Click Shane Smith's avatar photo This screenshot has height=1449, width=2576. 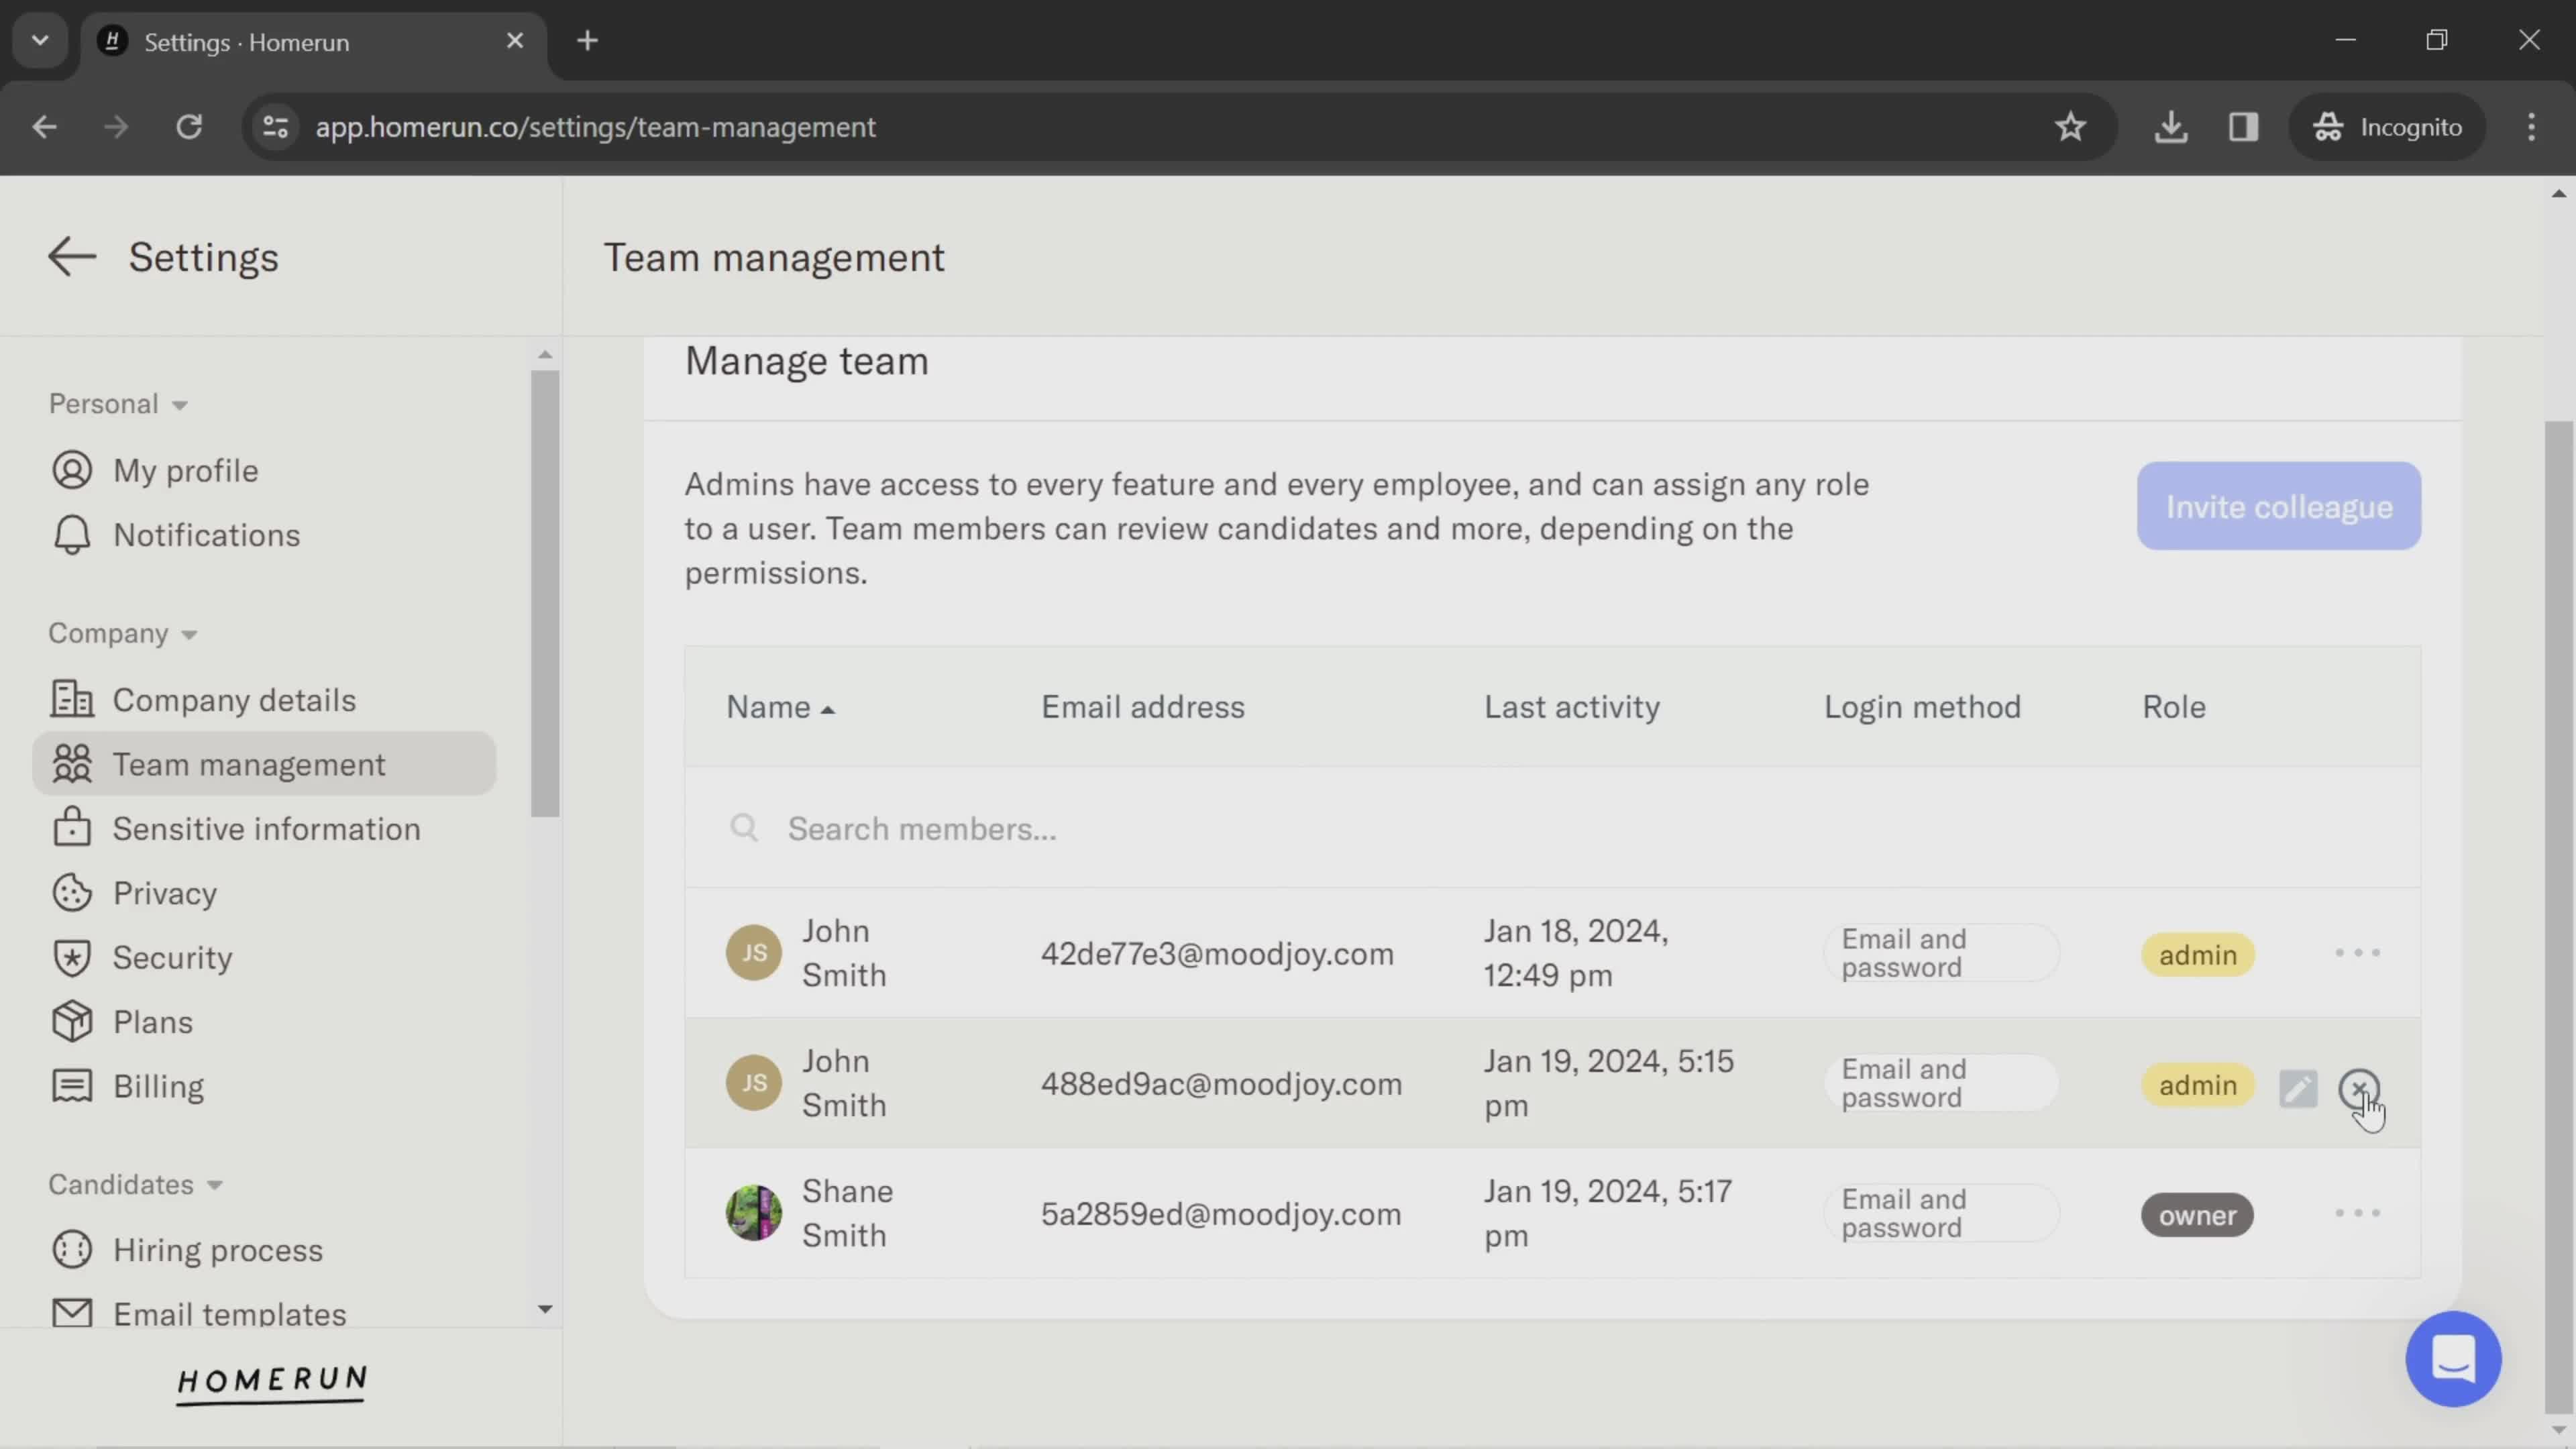(753, 1213)
